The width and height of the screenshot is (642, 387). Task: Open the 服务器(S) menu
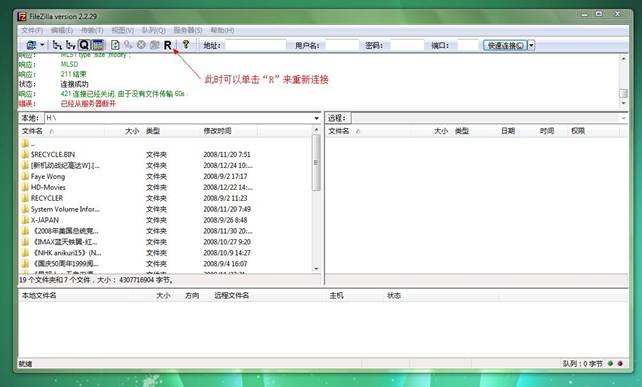(x=188, y=30)
